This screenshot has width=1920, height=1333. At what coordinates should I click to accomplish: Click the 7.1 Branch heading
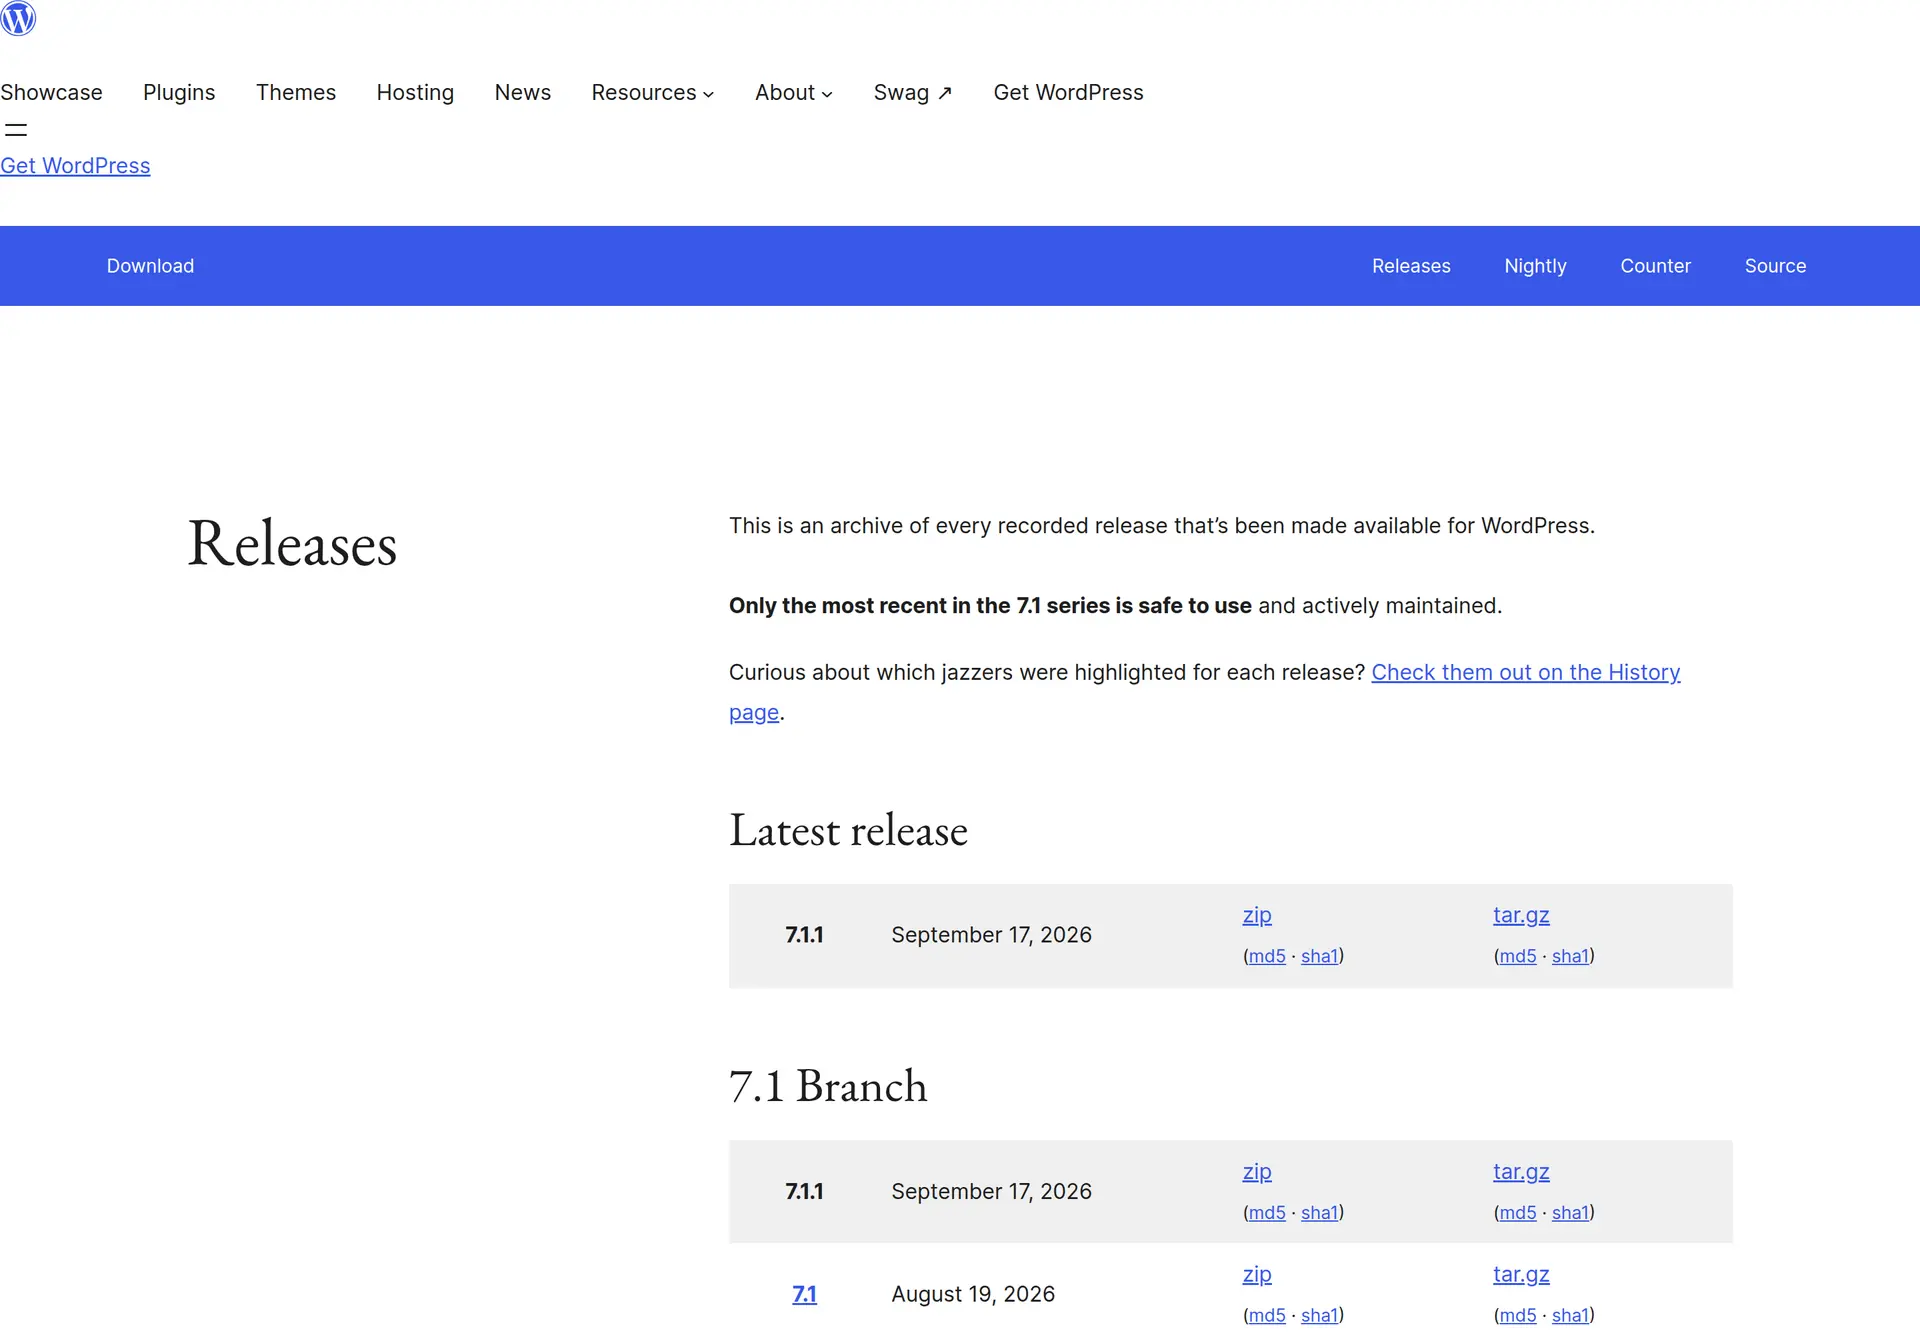click(x=828, y=1086)
